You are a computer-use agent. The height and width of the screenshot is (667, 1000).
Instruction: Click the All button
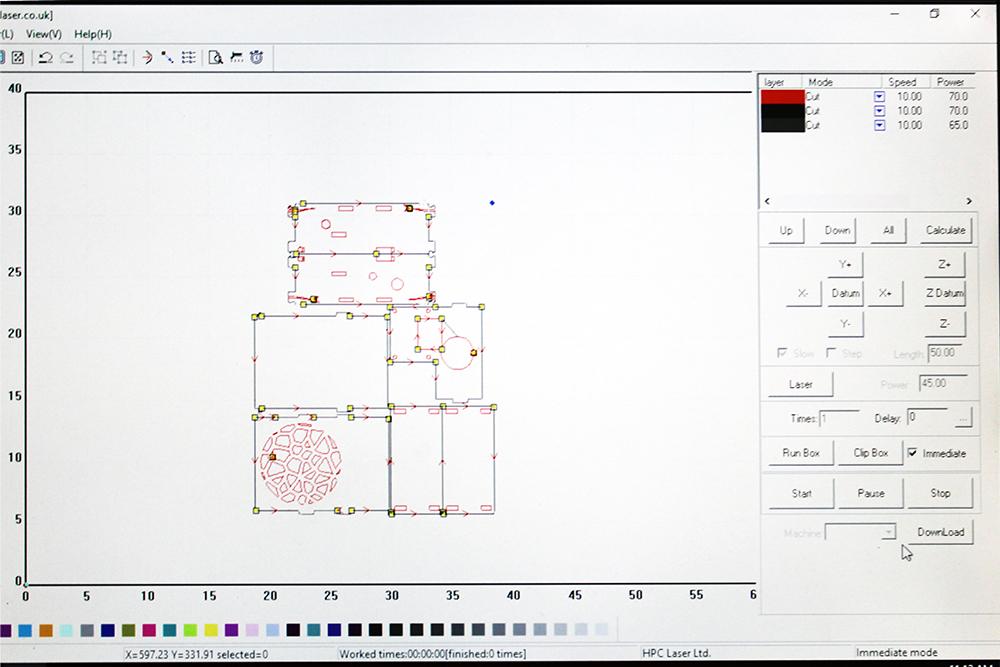pyautogui.click(x=888, y=230)
